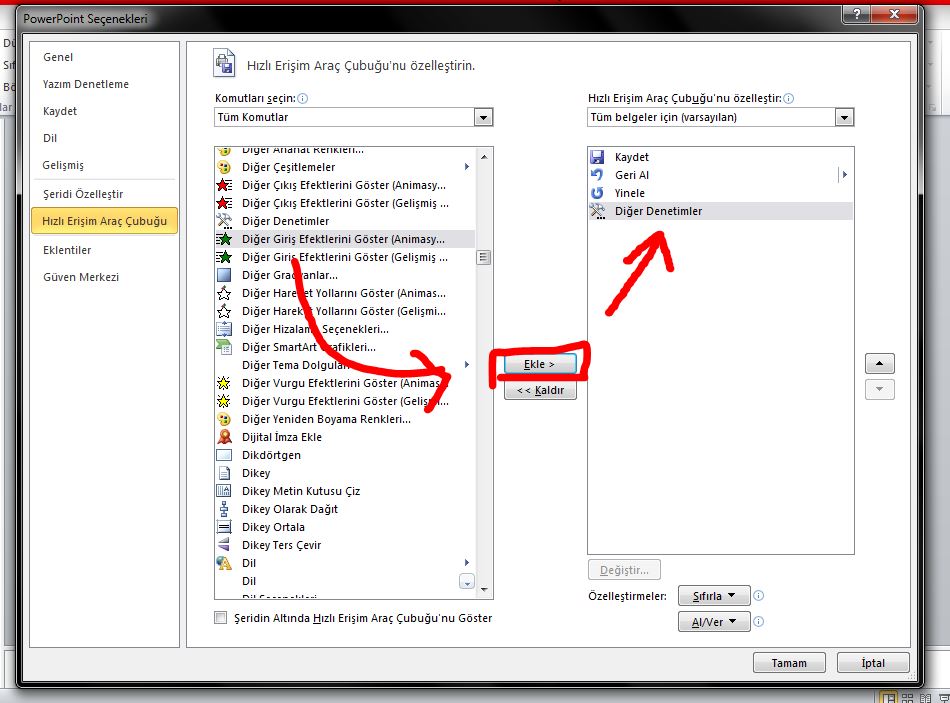This screenshot has height=703, width=950.
Task: Click the << Kaldır button
Action: coord(540,390)
